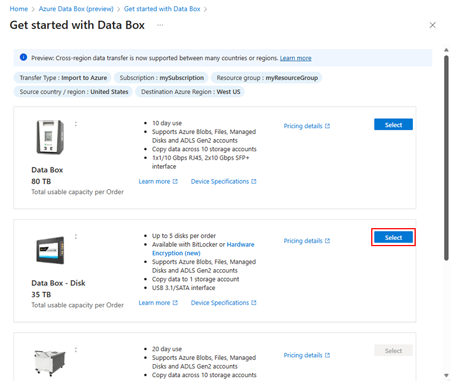Image resolution: width=450 pixels, height=381 pixels.
Task: Click the Data Box - Disk title text
Action: [58, 283]
